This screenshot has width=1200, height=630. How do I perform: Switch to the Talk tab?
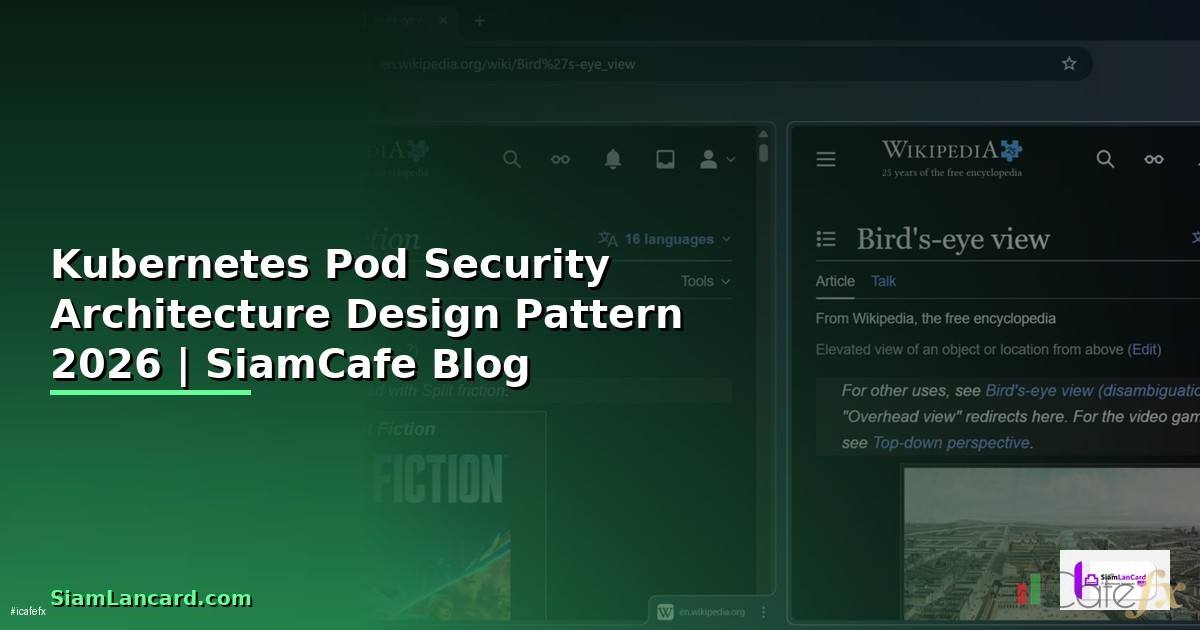coord(884,281)
